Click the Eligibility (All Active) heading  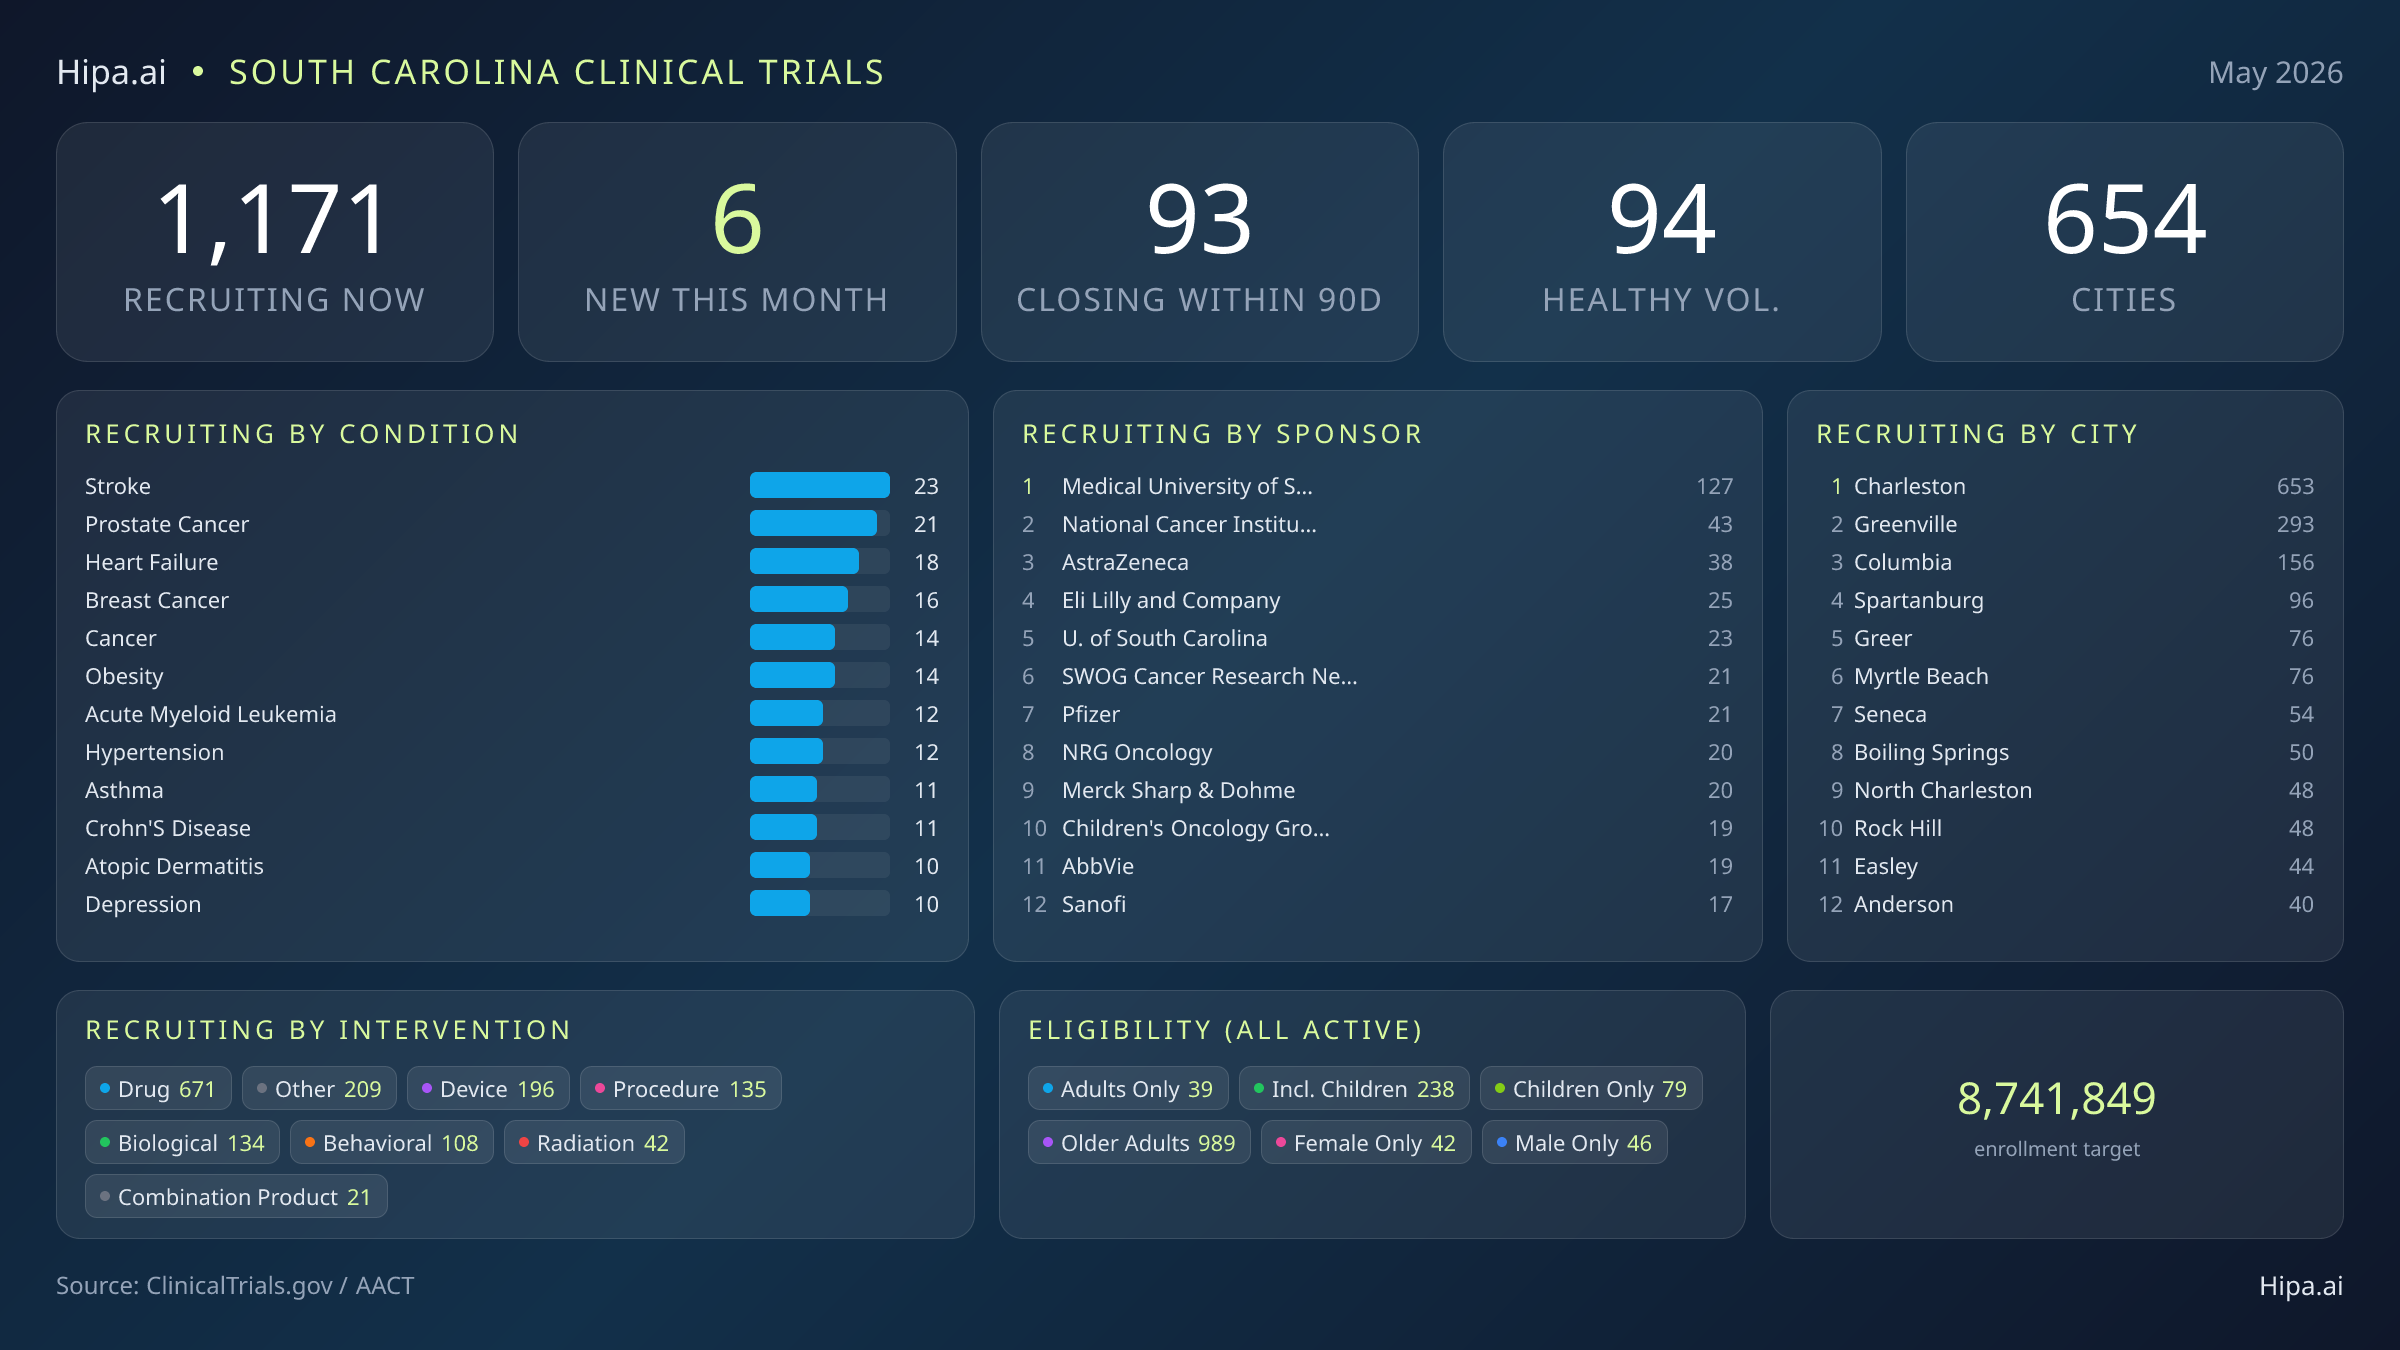click(x=1225, y=1030)
